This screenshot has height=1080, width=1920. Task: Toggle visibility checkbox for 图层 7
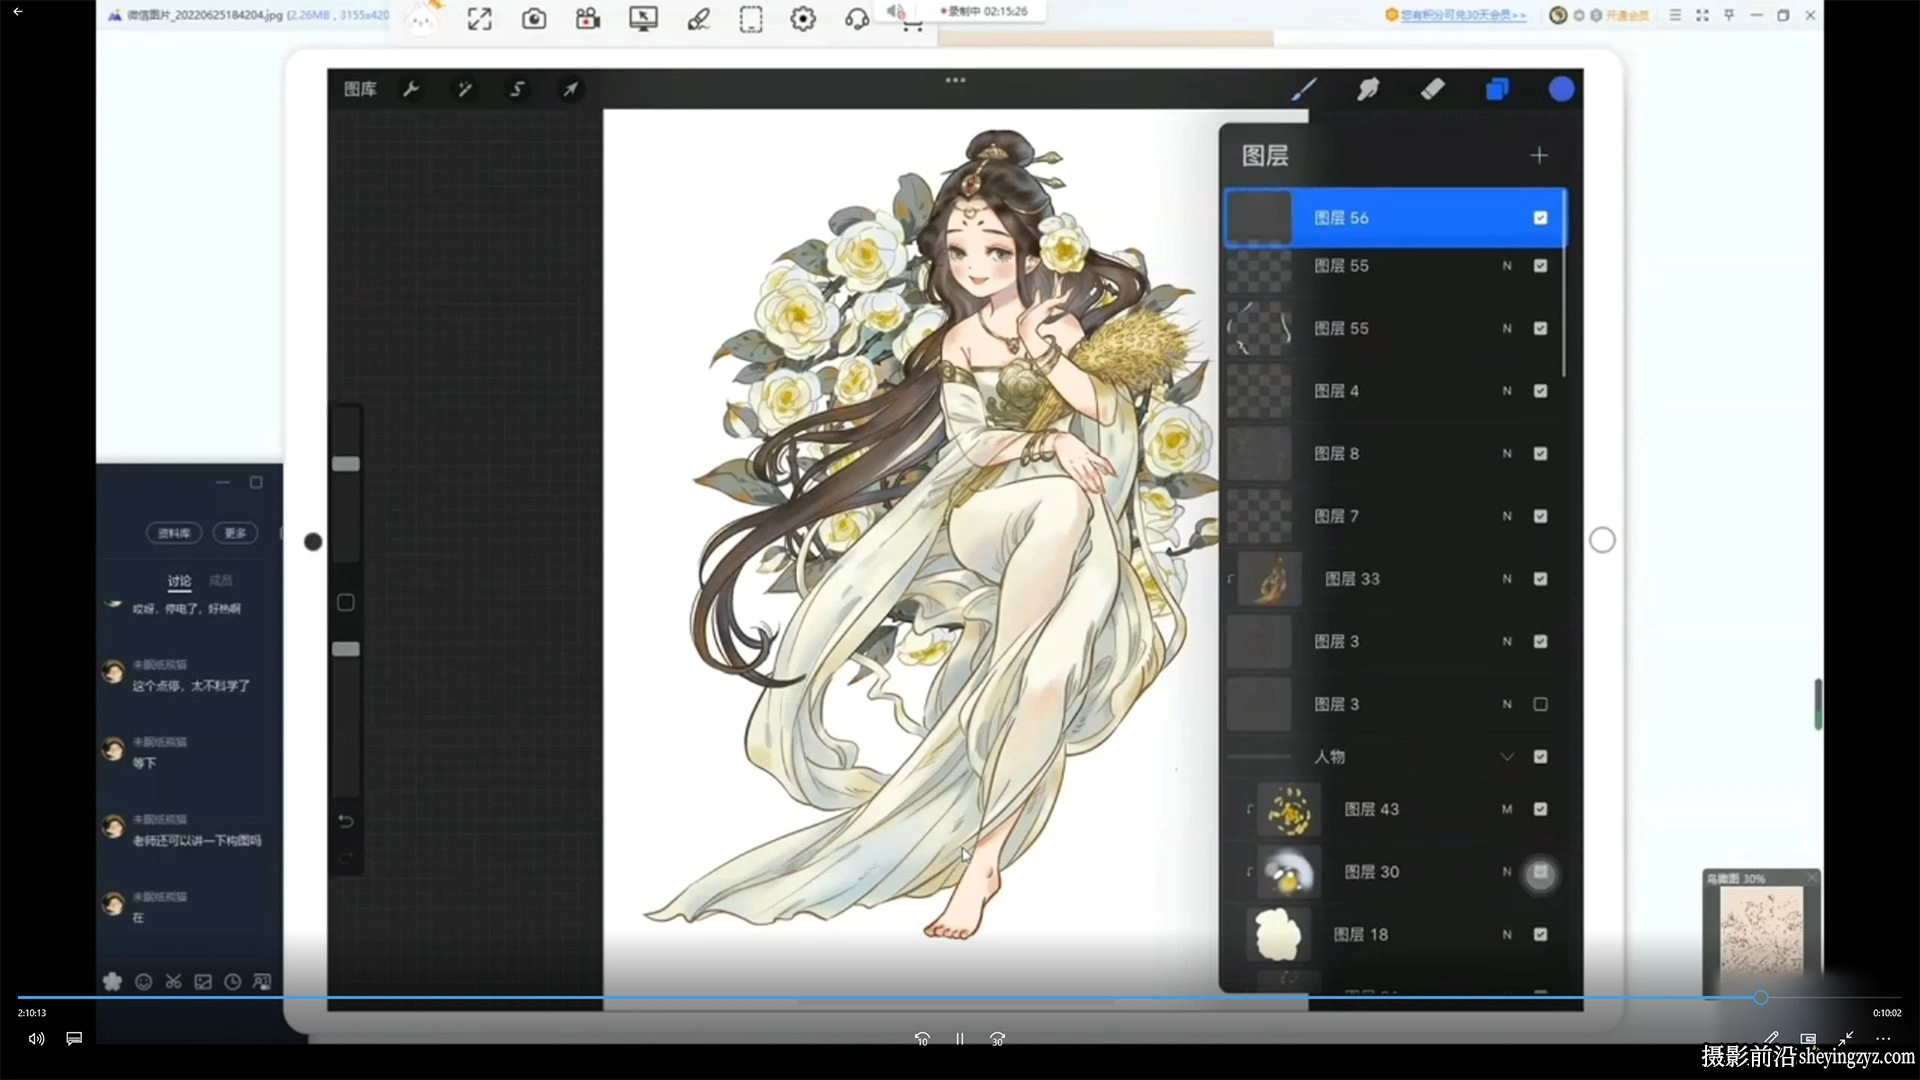[x=1540, y=516]
